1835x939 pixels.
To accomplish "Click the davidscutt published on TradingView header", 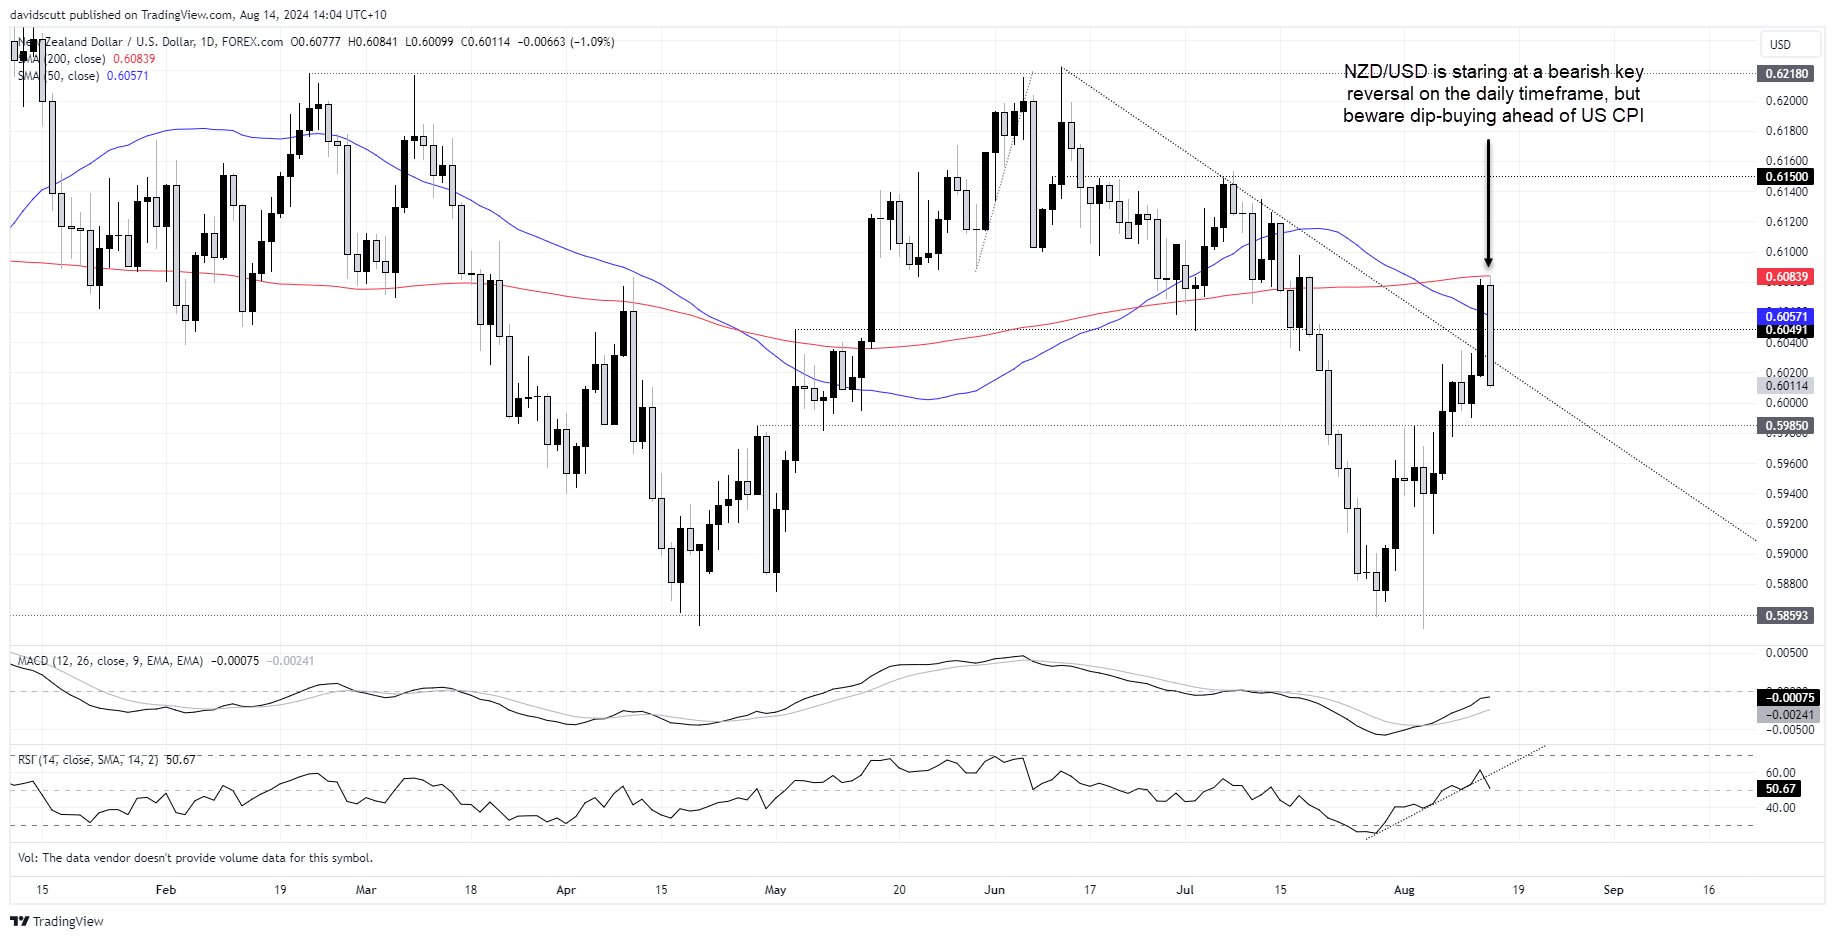I will 198,15.
